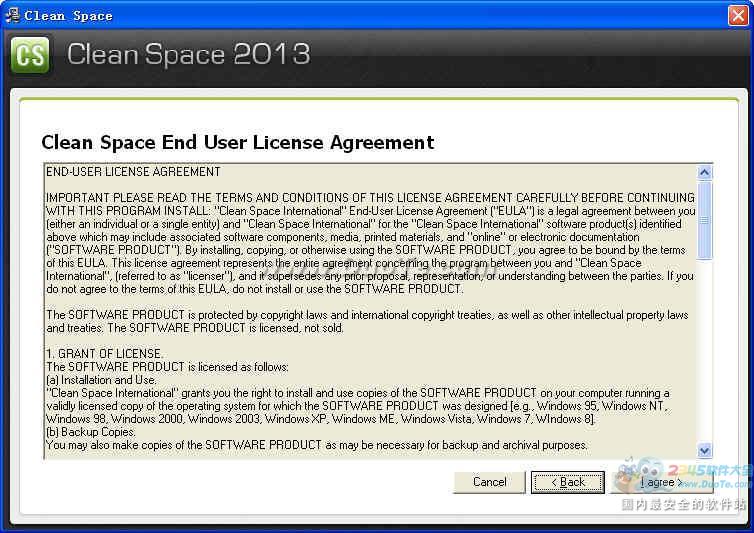Click the green CS logo icon
The width and height of the screenshot is (754, 533).
30,55
